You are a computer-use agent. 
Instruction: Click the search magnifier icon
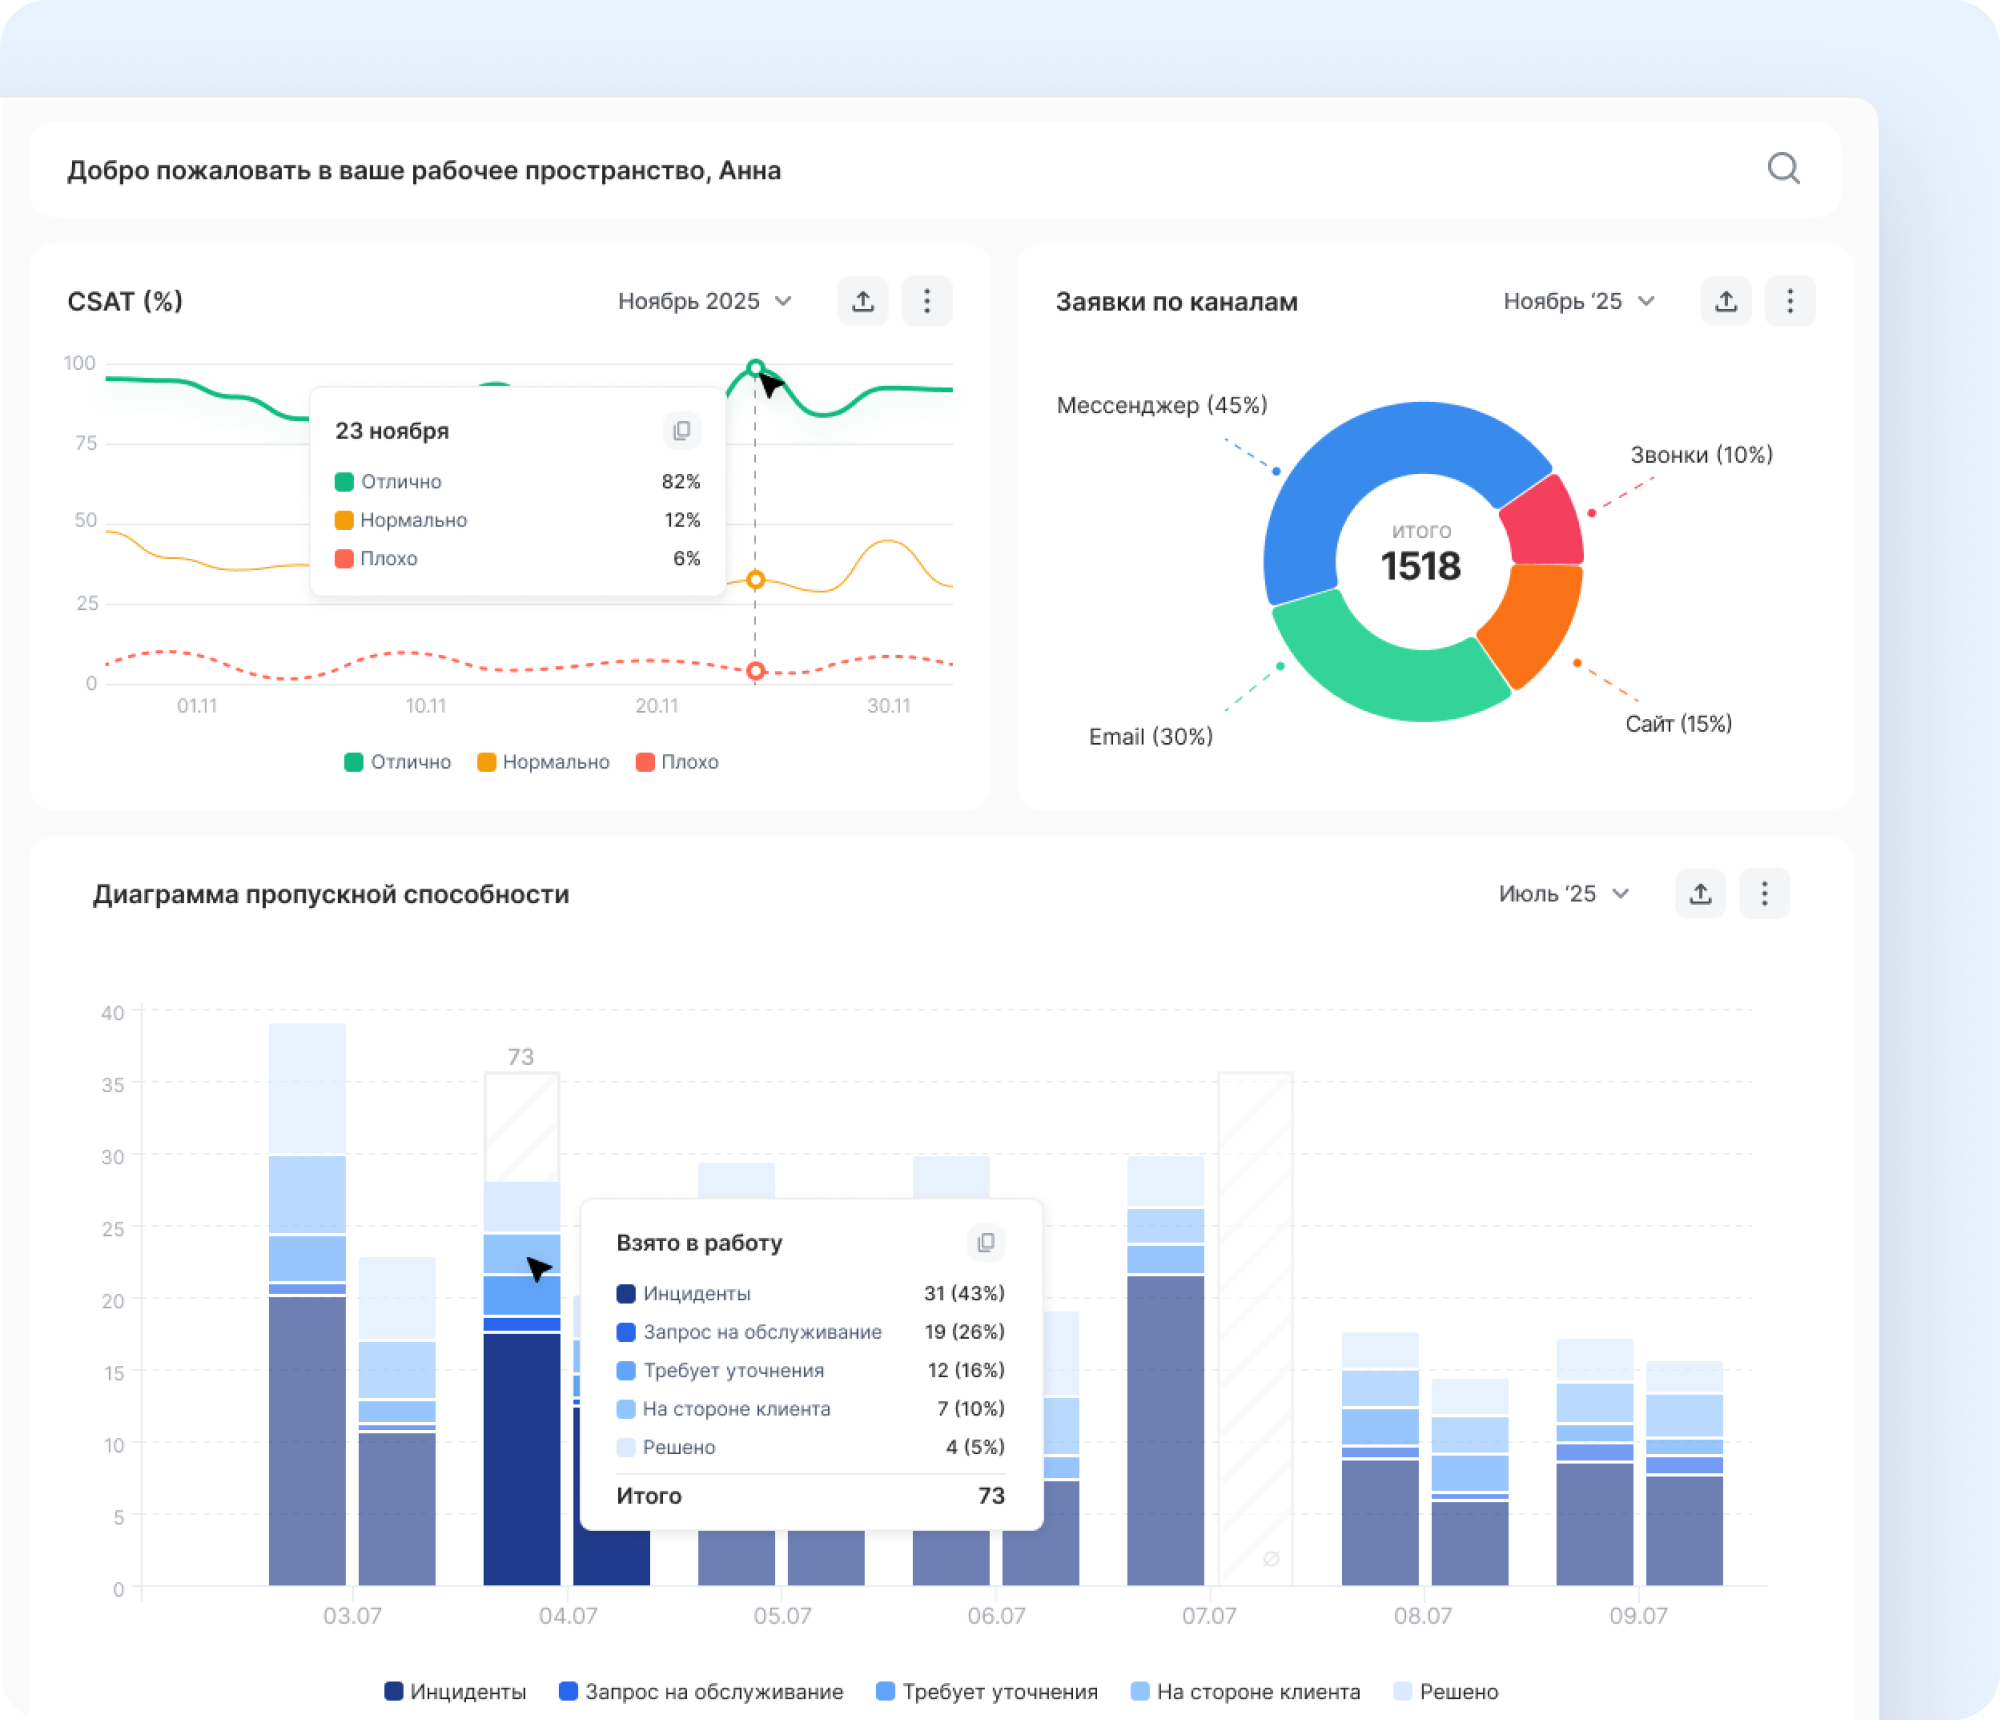point(1783,169)
